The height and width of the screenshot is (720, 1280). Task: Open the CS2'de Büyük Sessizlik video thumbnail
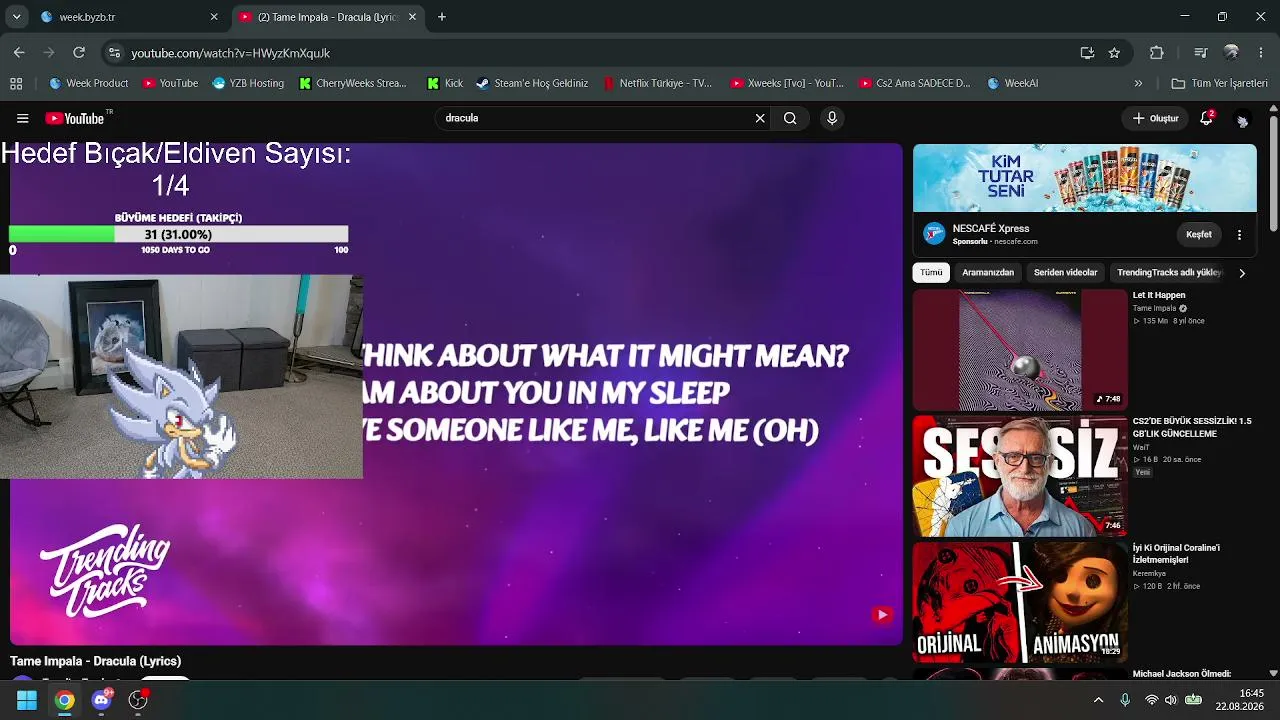point(1020,477)
